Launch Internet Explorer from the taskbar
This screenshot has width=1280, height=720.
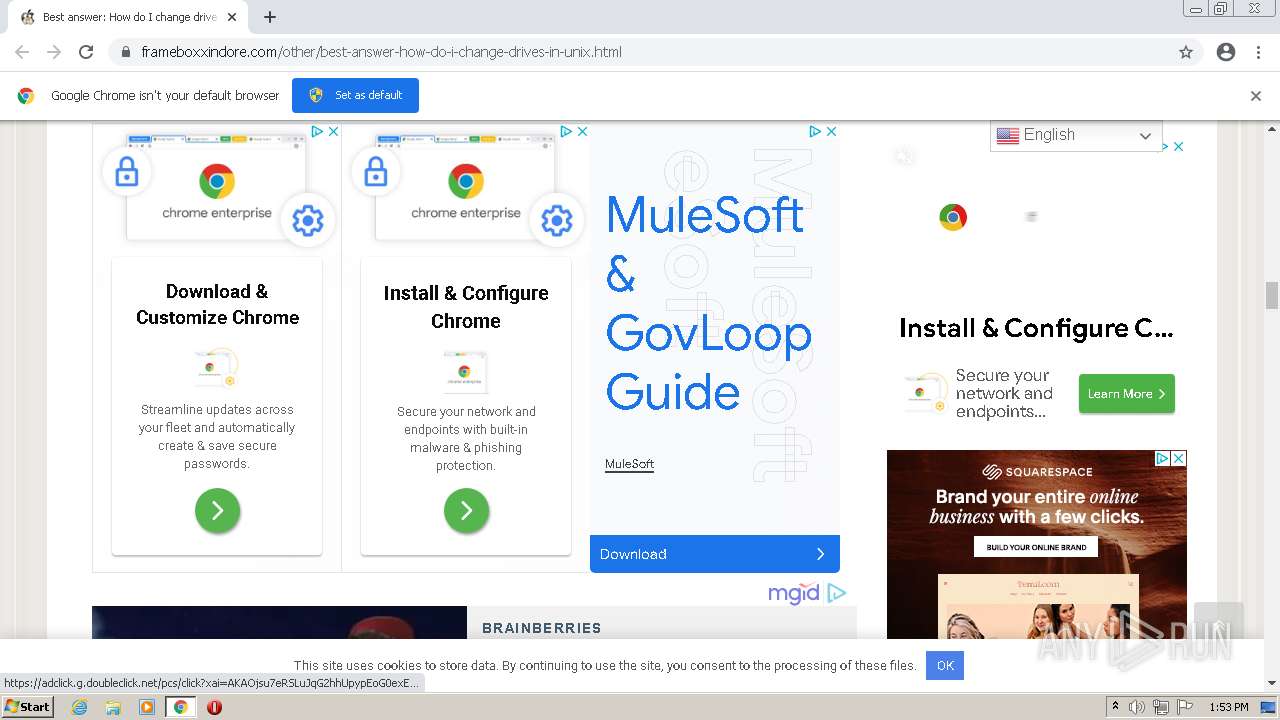(80, 707)
